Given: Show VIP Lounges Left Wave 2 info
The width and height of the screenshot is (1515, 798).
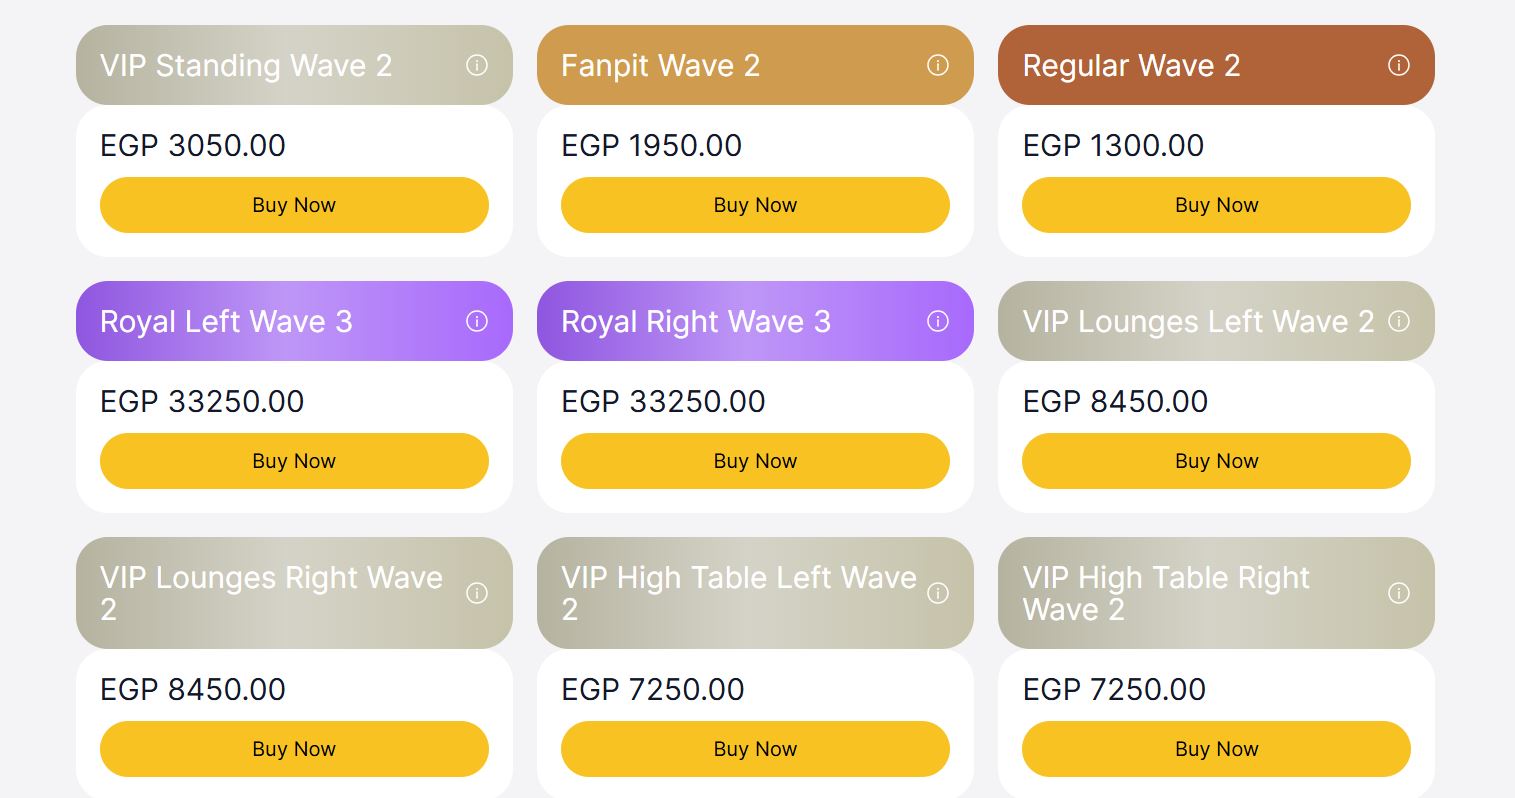Looking at the screenshot, I should (1399, 321).
